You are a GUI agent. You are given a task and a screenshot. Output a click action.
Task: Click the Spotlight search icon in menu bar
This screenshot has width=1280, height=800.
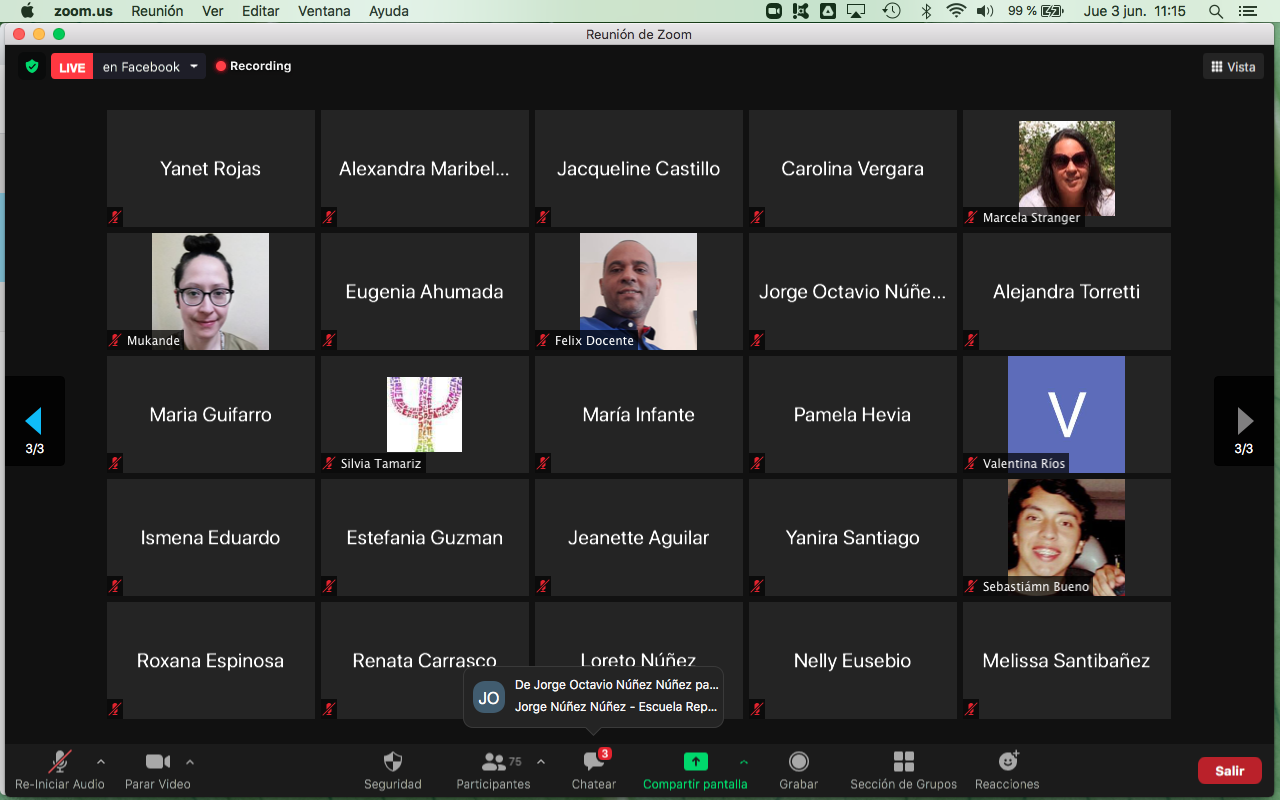1216,11
